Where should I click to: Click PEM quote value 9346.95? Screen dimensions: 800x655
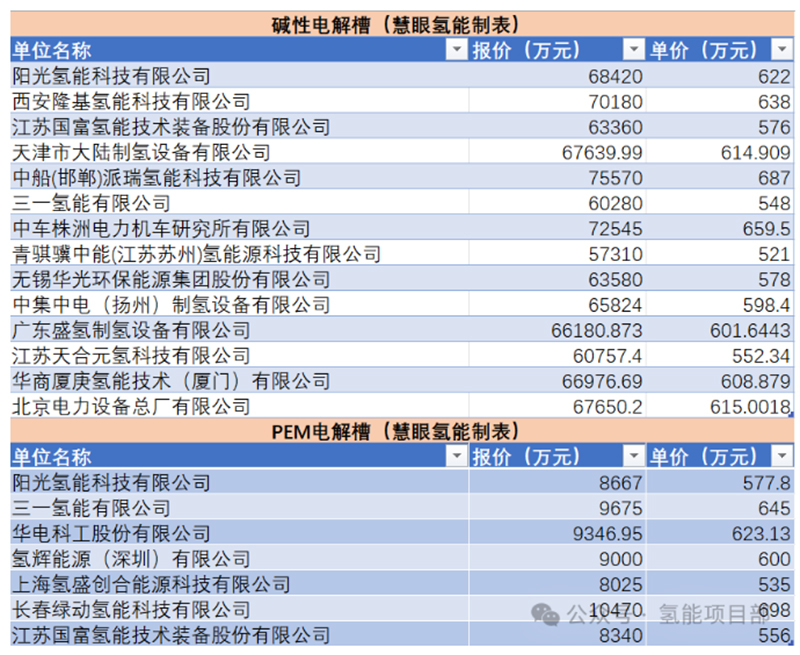click(x=608, y=534)
